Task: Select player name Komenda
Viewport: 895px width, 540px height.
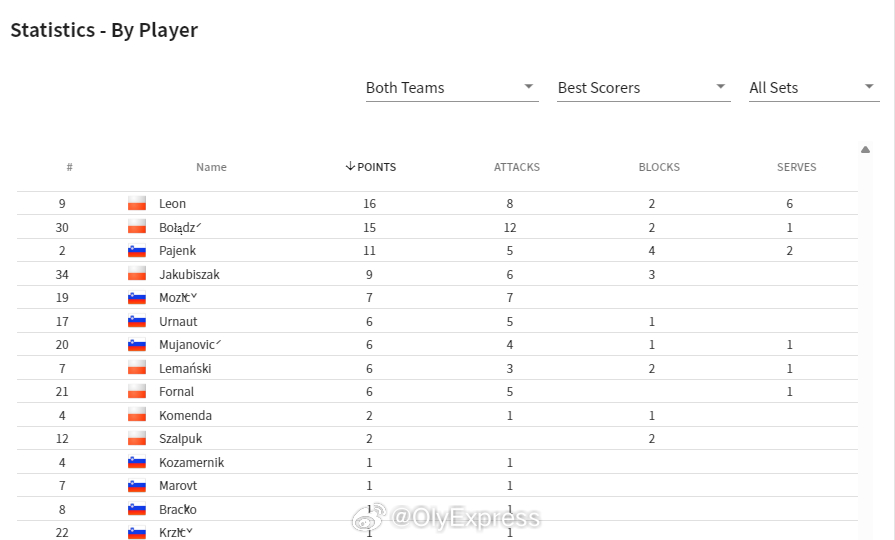Action: (x=186, y=416)
